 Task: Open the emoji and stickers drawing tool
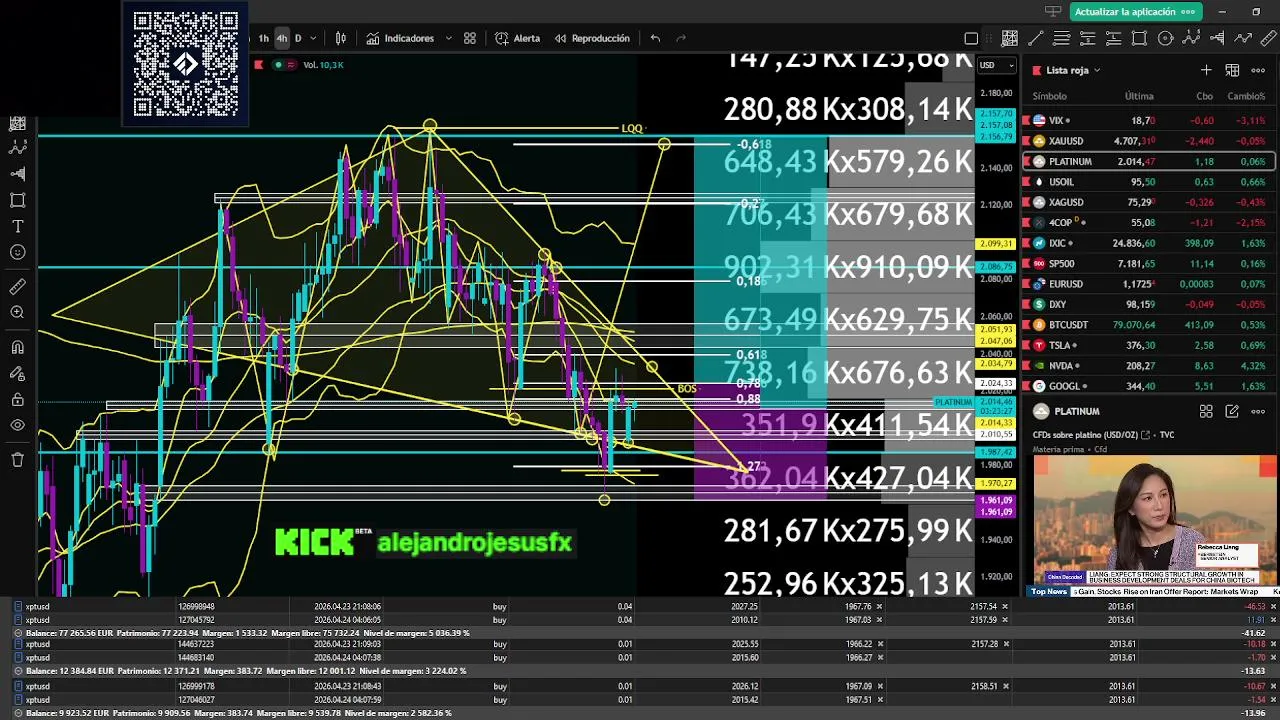[x=17, y=252]
